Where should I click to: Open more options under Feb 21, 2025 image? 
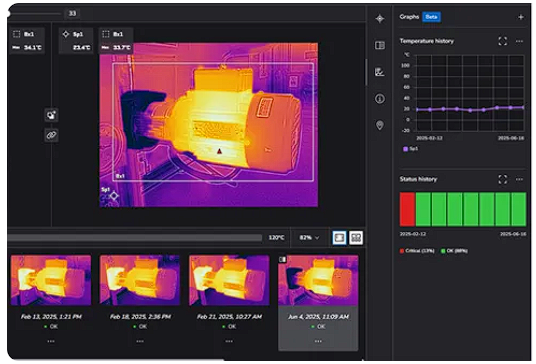point(229,341)
